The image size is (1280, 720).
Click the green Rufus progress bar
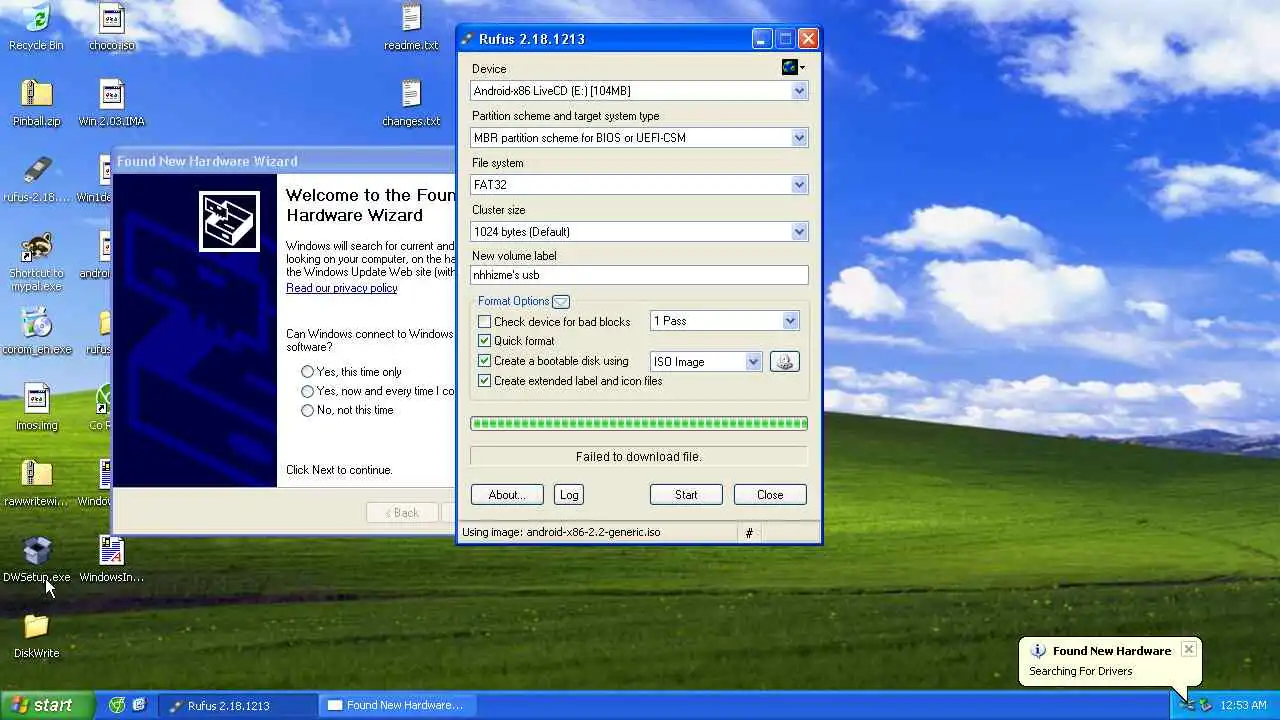(x=639, y=423)
